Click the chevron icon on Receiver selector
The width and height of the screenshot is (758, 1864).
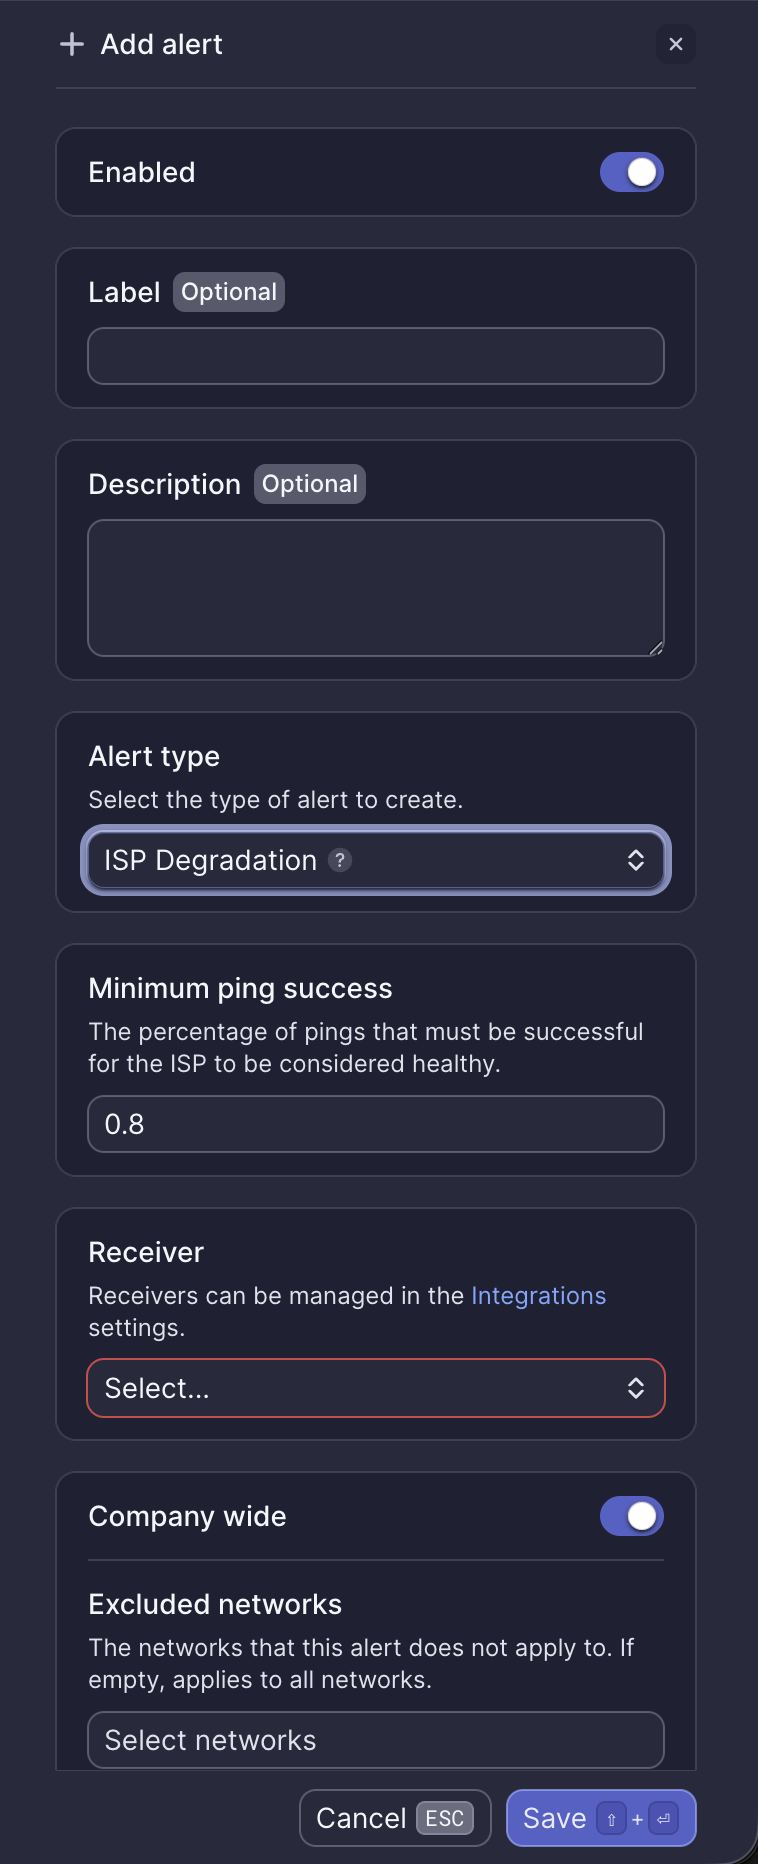(x=637, y=1388)
